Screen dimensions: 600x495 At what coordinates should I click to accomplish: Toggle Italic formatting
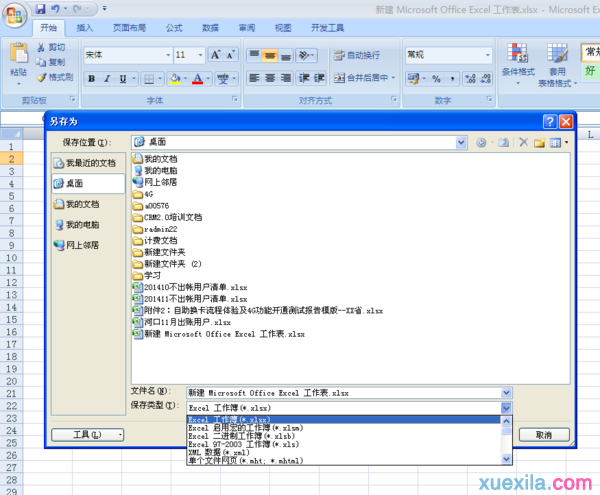[x=107, y=79]
